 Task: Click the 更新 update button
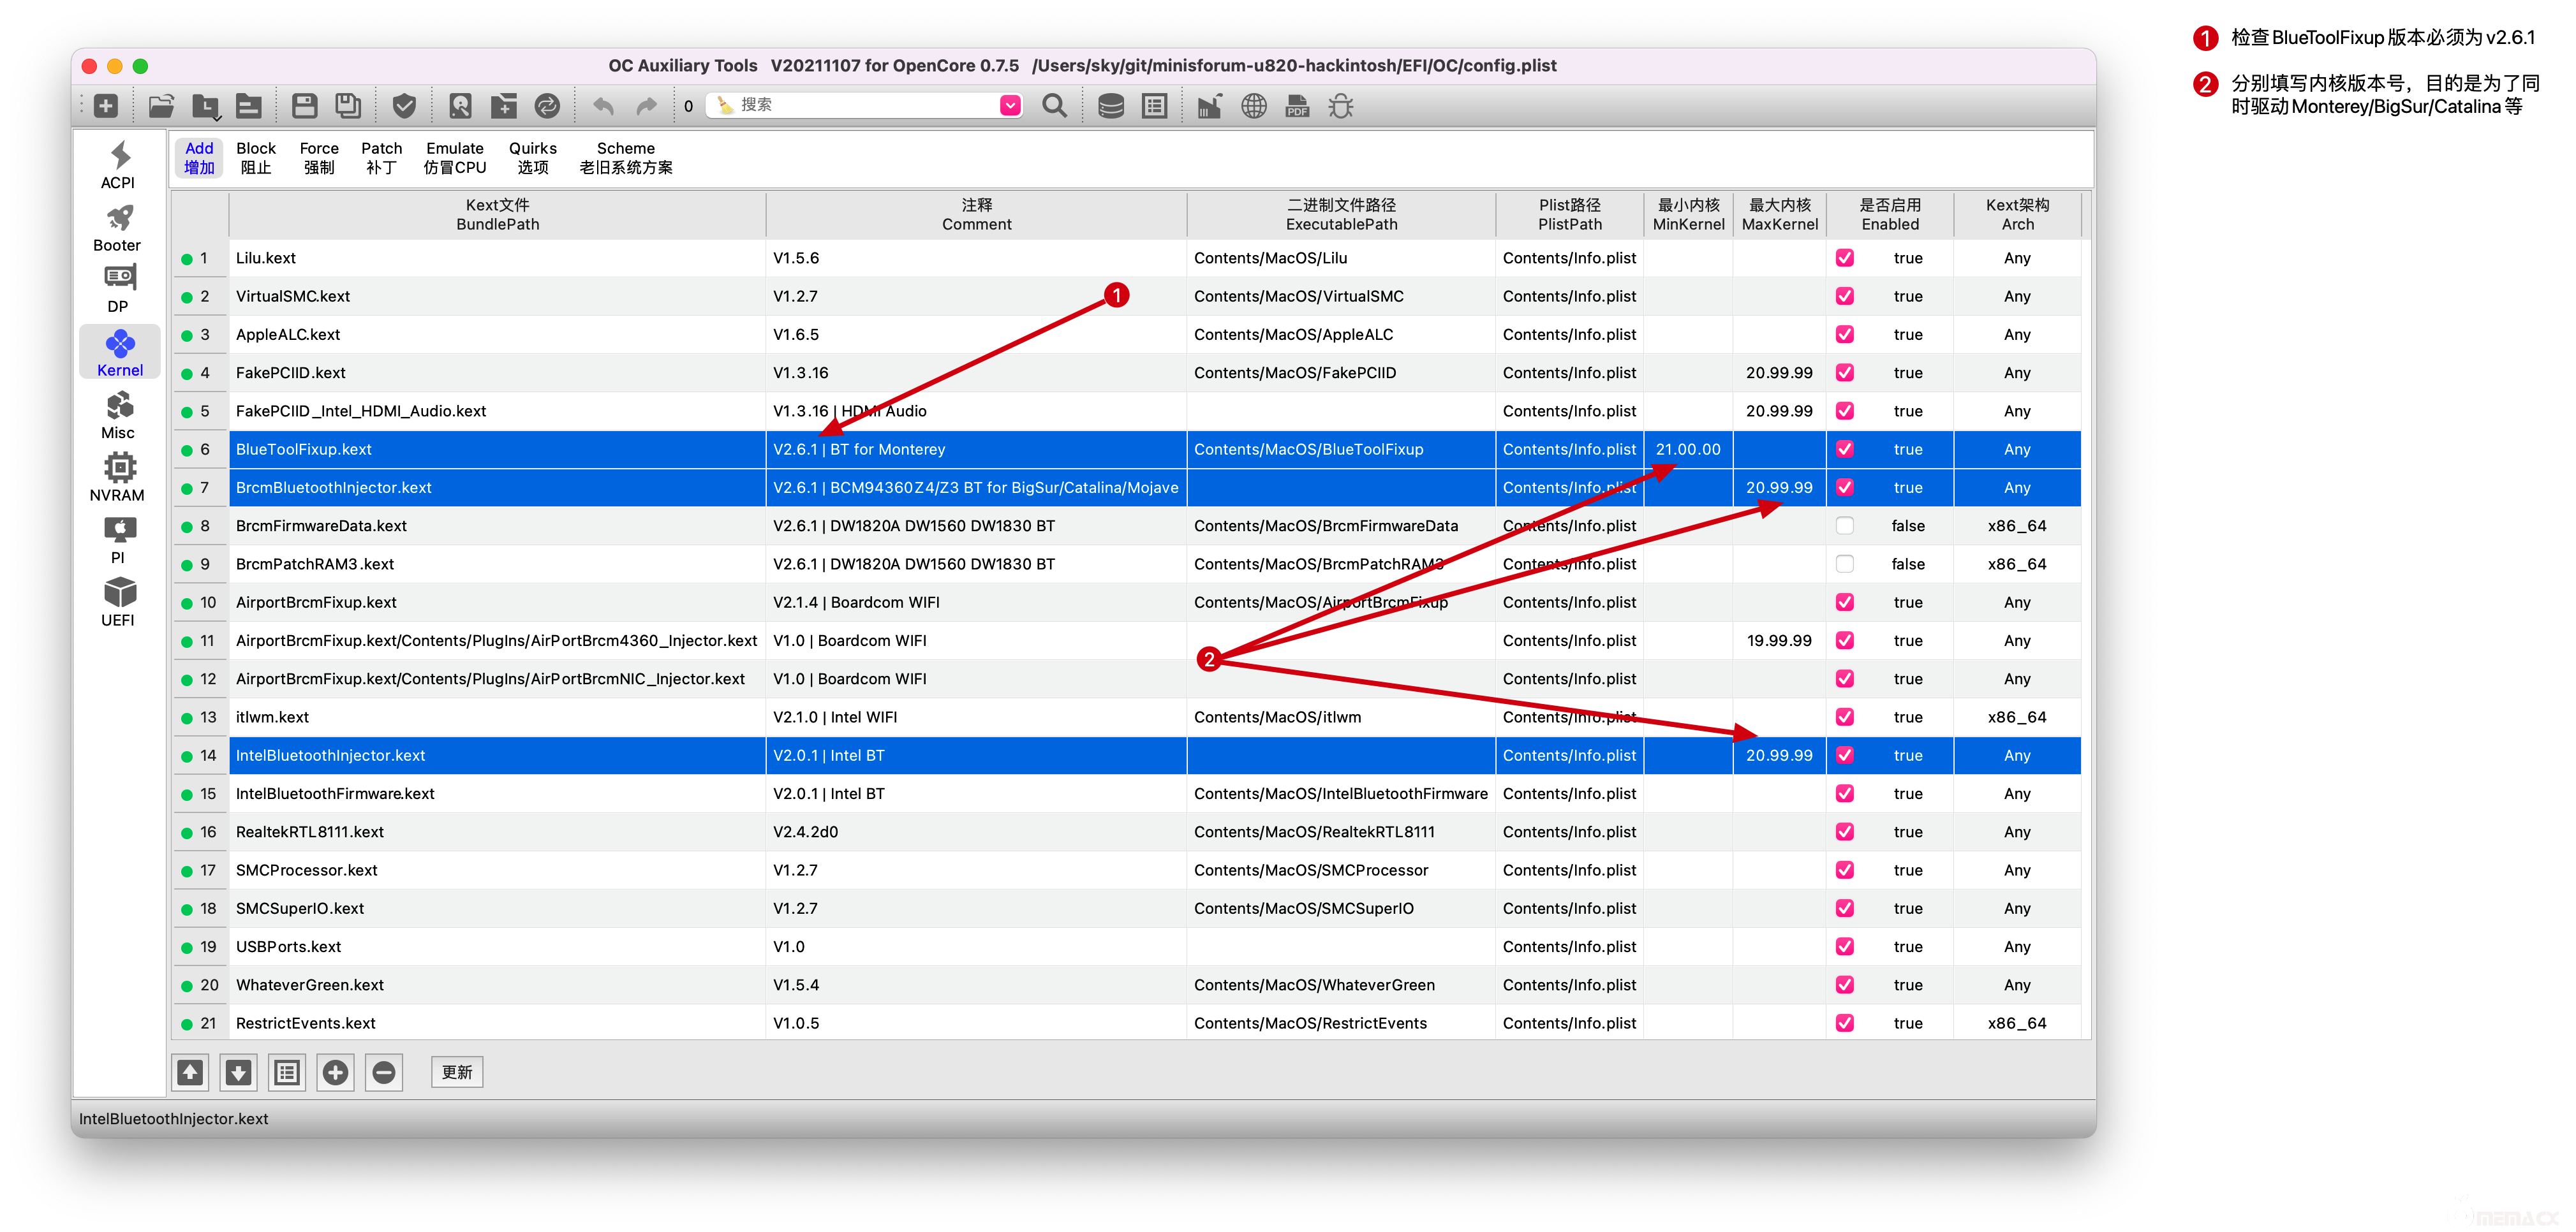point(457,1072)
